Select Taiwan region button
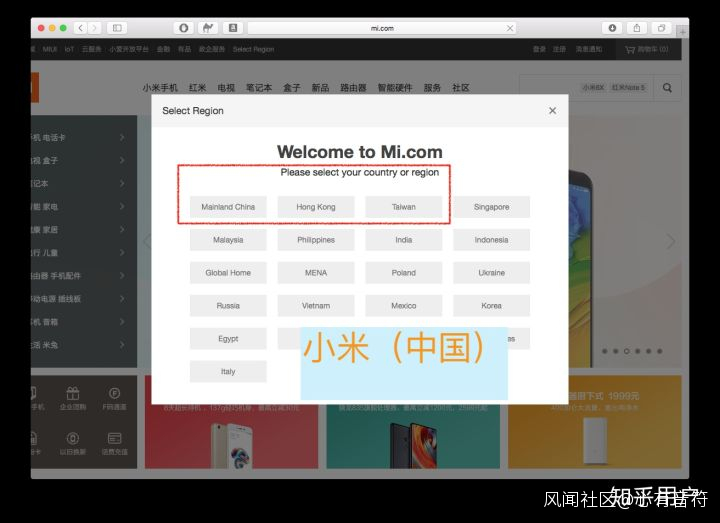 [404, 207]
